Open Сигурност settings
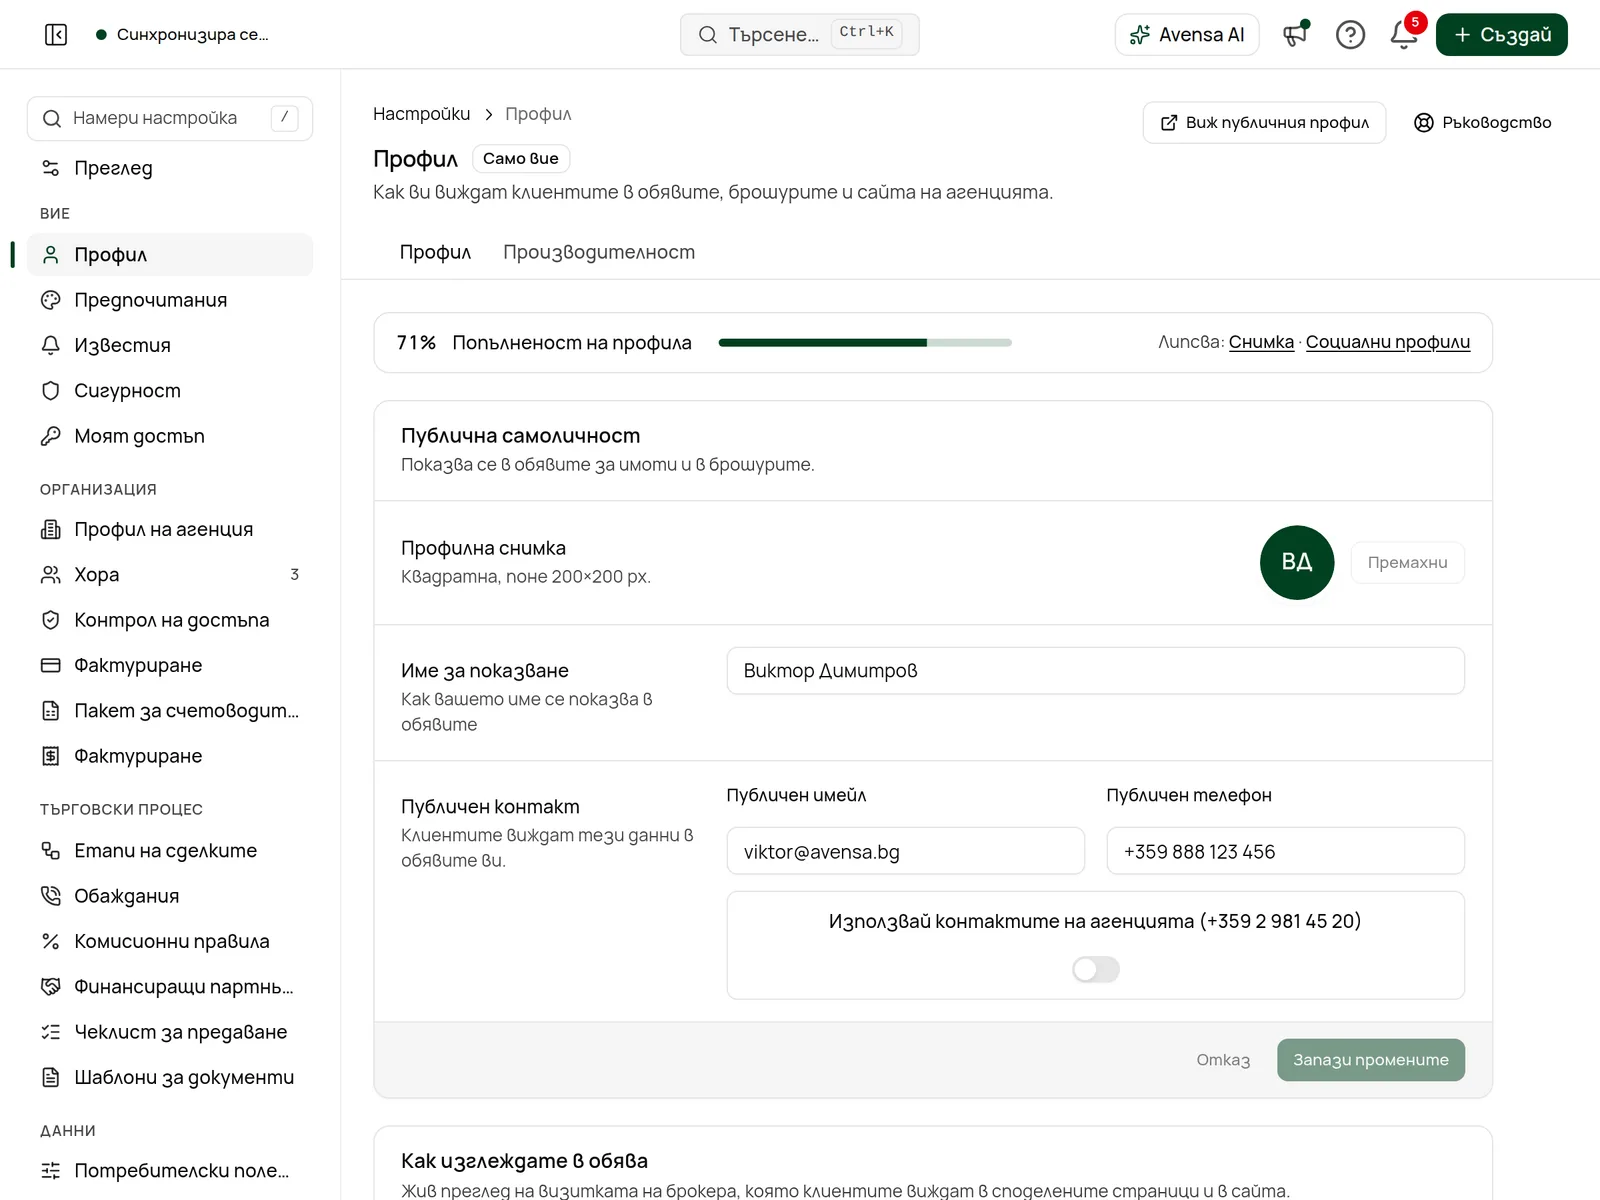Image resolution: width=1600 pixels, height=1200 pixels. pos(170,391)
